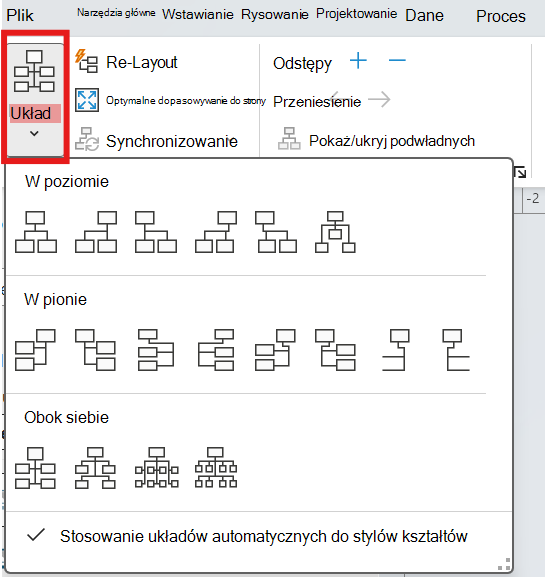This screenshot has height=577, width=545.
Task: Select eighth W pionie layout icon
Action: (x=456, y=350)
